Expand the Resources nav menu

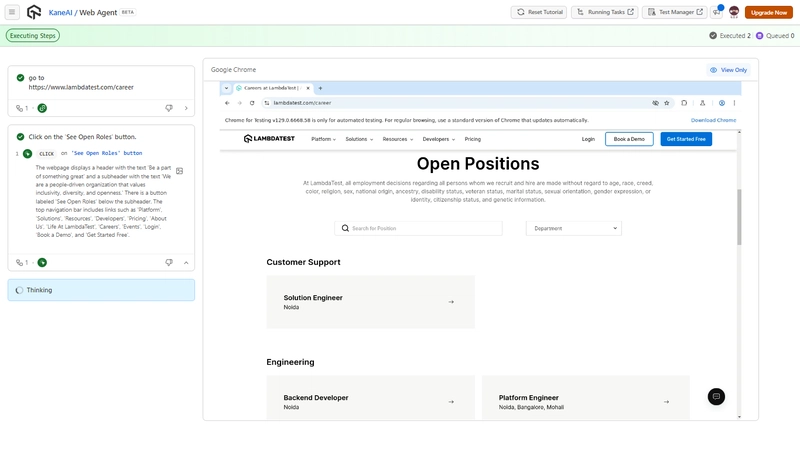click(x=398, y=139)
